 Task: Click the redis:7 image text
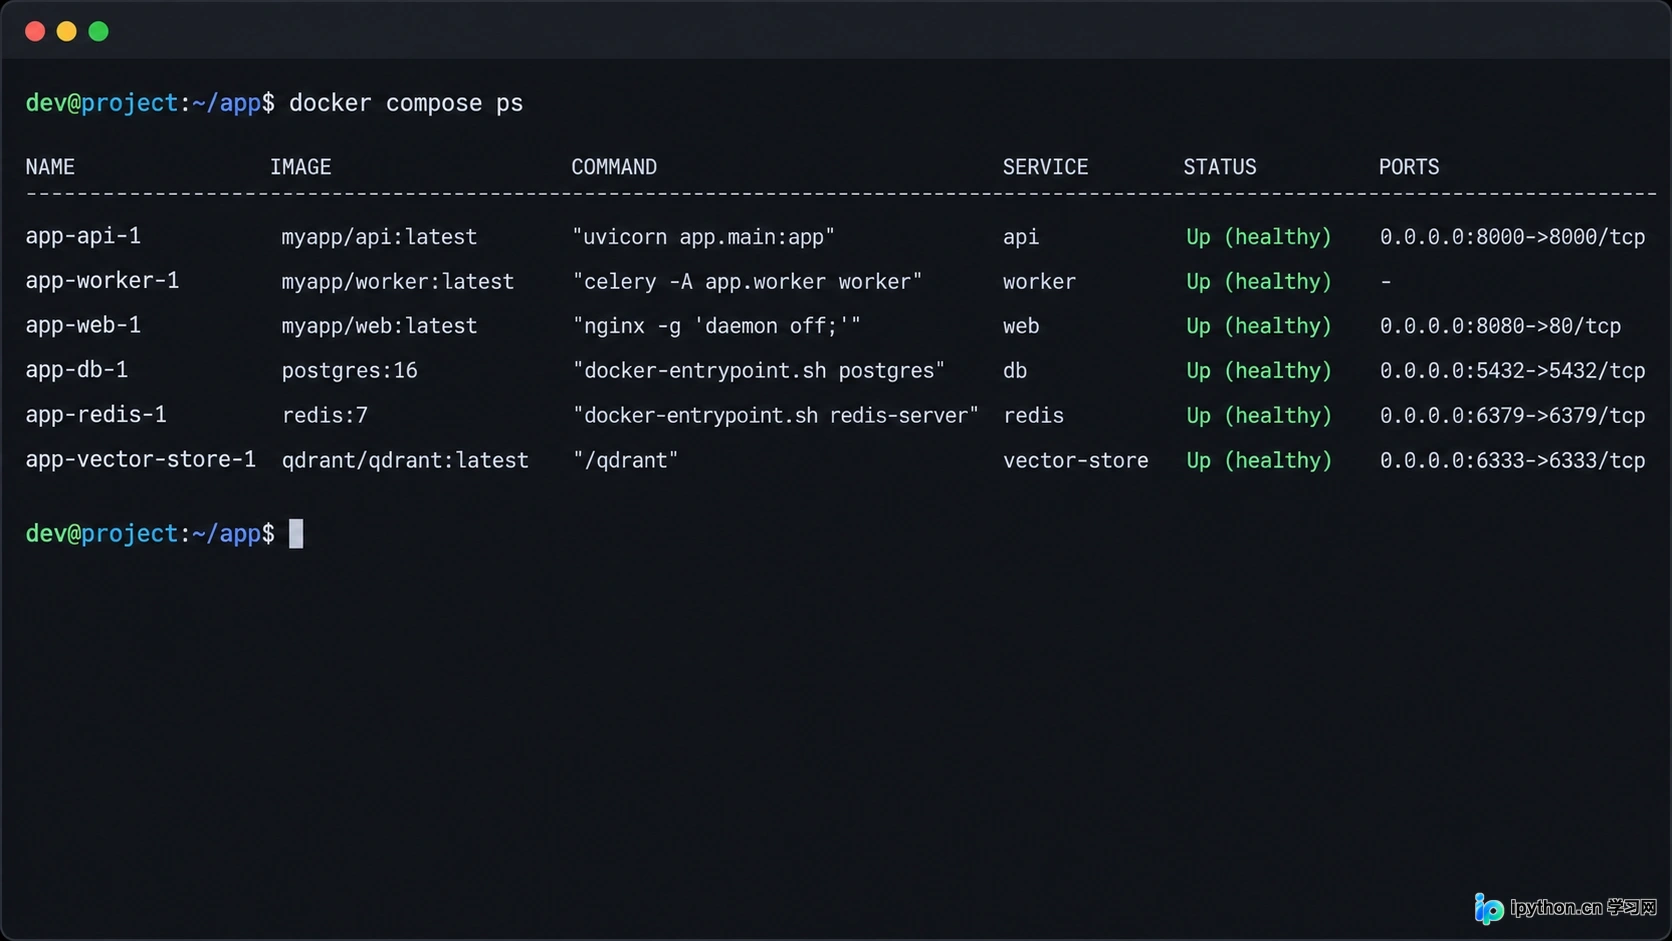click(325, 415)
